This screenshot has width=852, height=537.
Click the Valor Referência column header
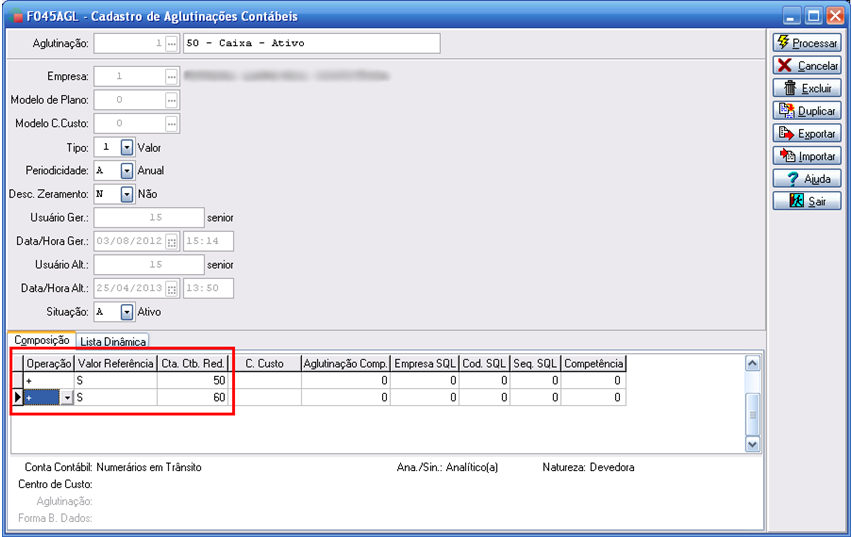point(116,364)
